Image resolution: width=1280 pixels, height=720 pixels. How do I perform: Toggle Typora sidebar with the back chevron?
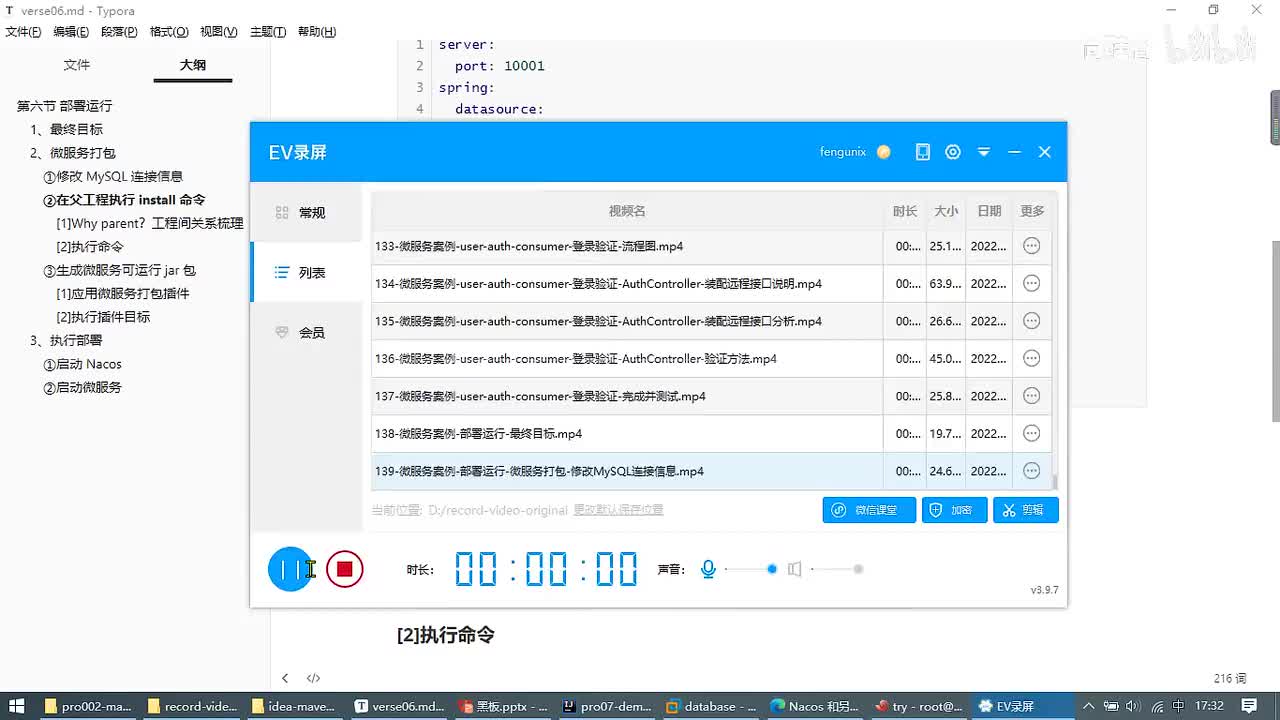coord(285,678)
